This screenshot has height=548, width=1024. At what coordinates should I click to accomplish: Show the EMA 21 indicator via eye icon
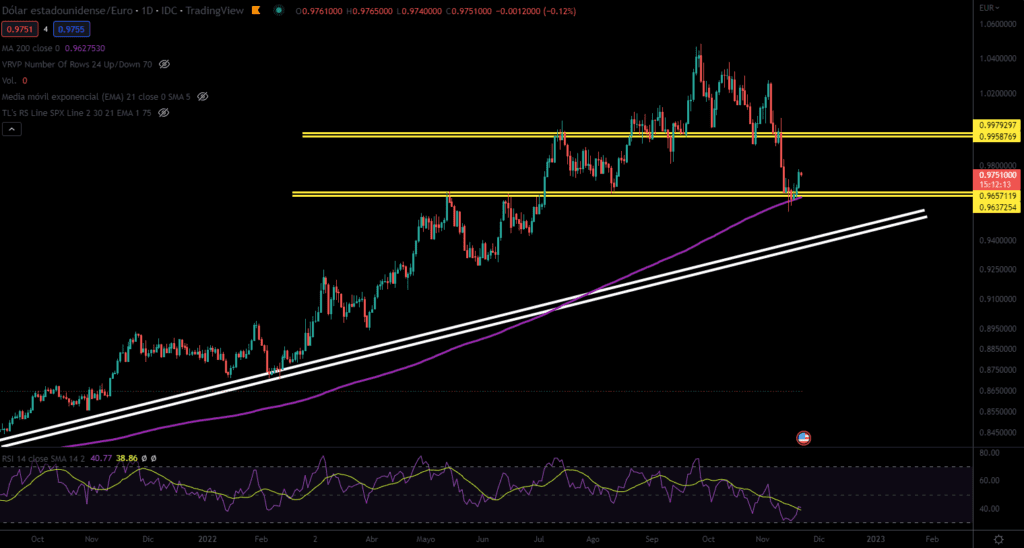pos(202,97)
